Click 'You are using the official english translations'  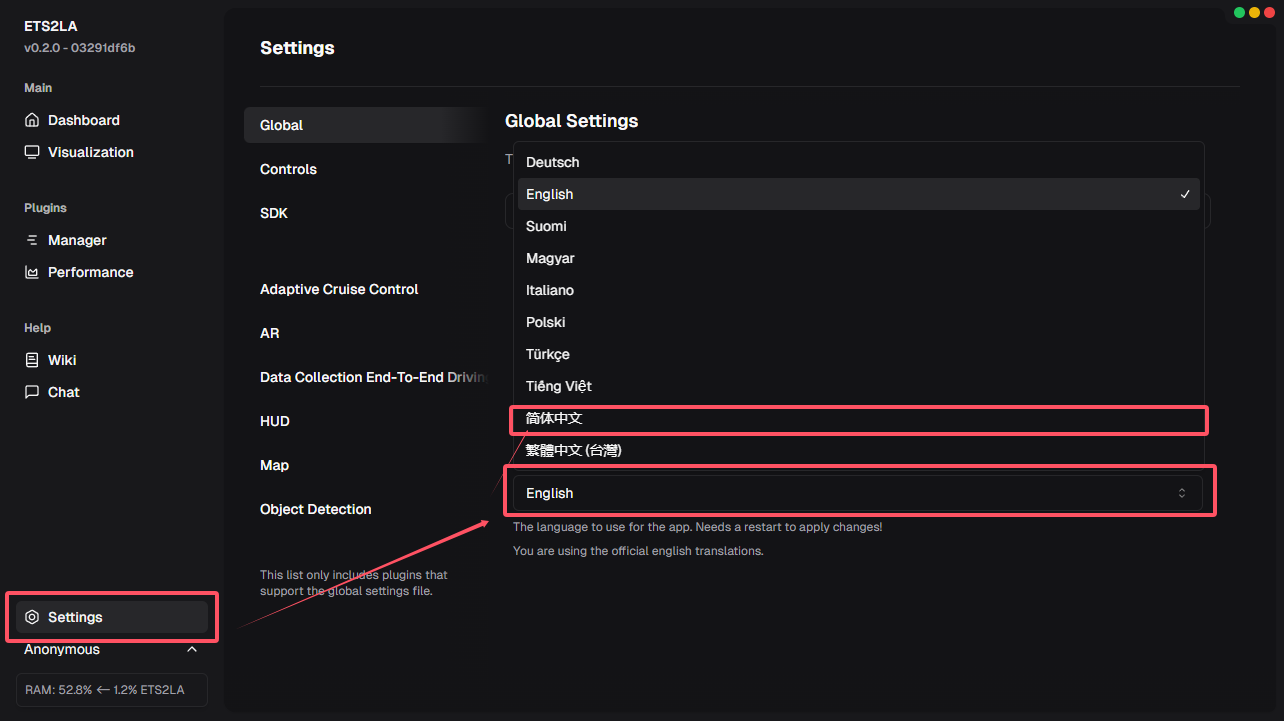tap(638, 551)
